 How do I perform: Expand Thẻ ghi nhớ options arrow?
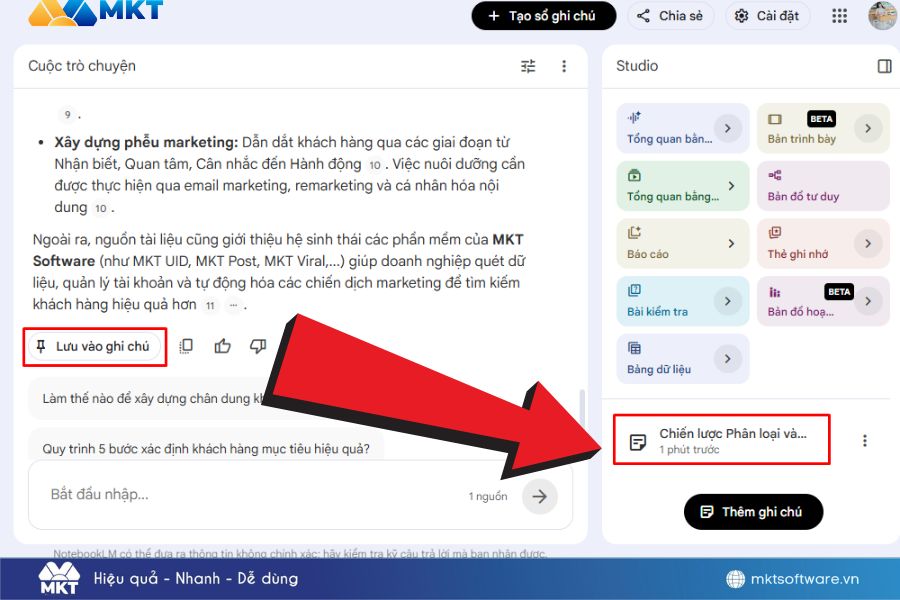pyautogui.click(x=868, y=243)
